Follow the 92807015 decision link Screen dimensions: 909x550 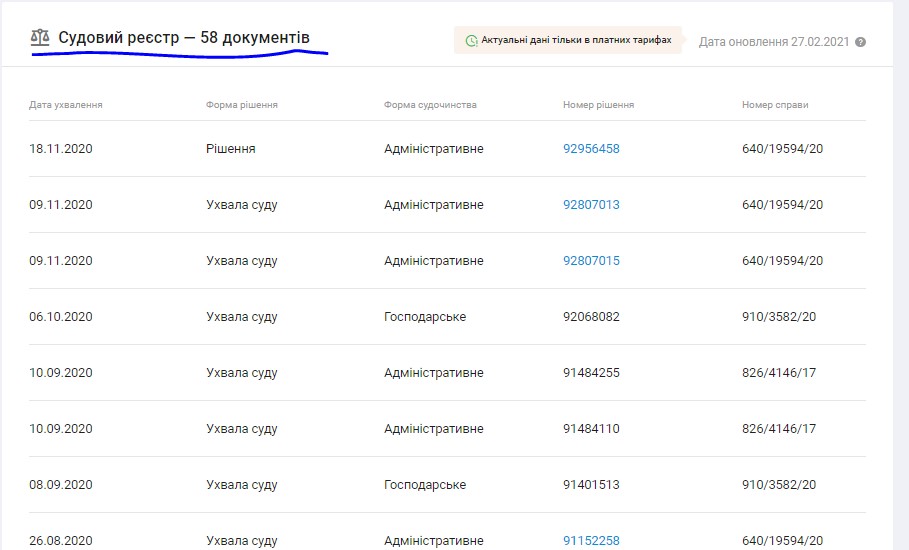[x=591, y=261]
